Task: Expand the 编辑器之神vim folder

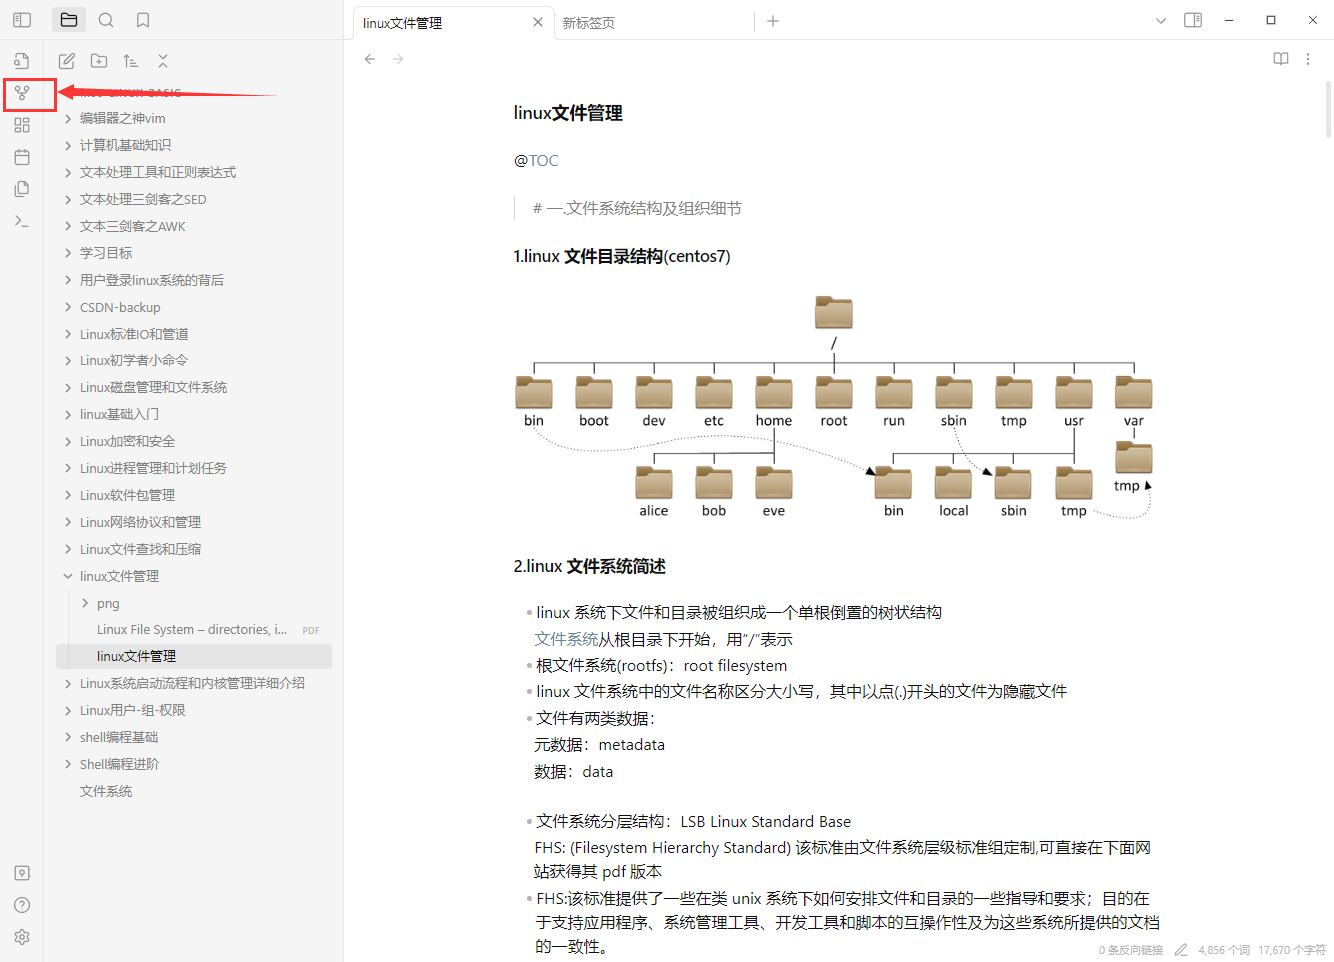Action: [68, 118]
